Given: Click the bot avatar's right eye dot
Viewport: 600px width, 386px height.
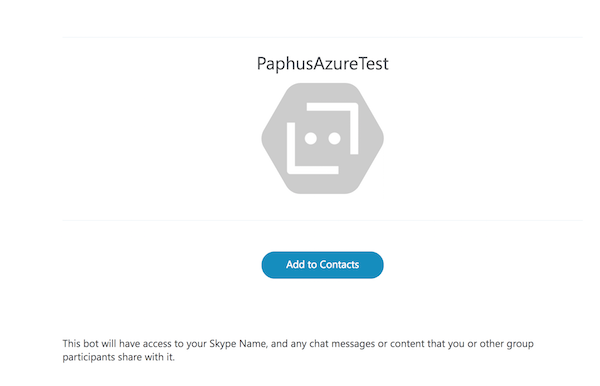Looking at the screenshot, I should click(334, 138).
